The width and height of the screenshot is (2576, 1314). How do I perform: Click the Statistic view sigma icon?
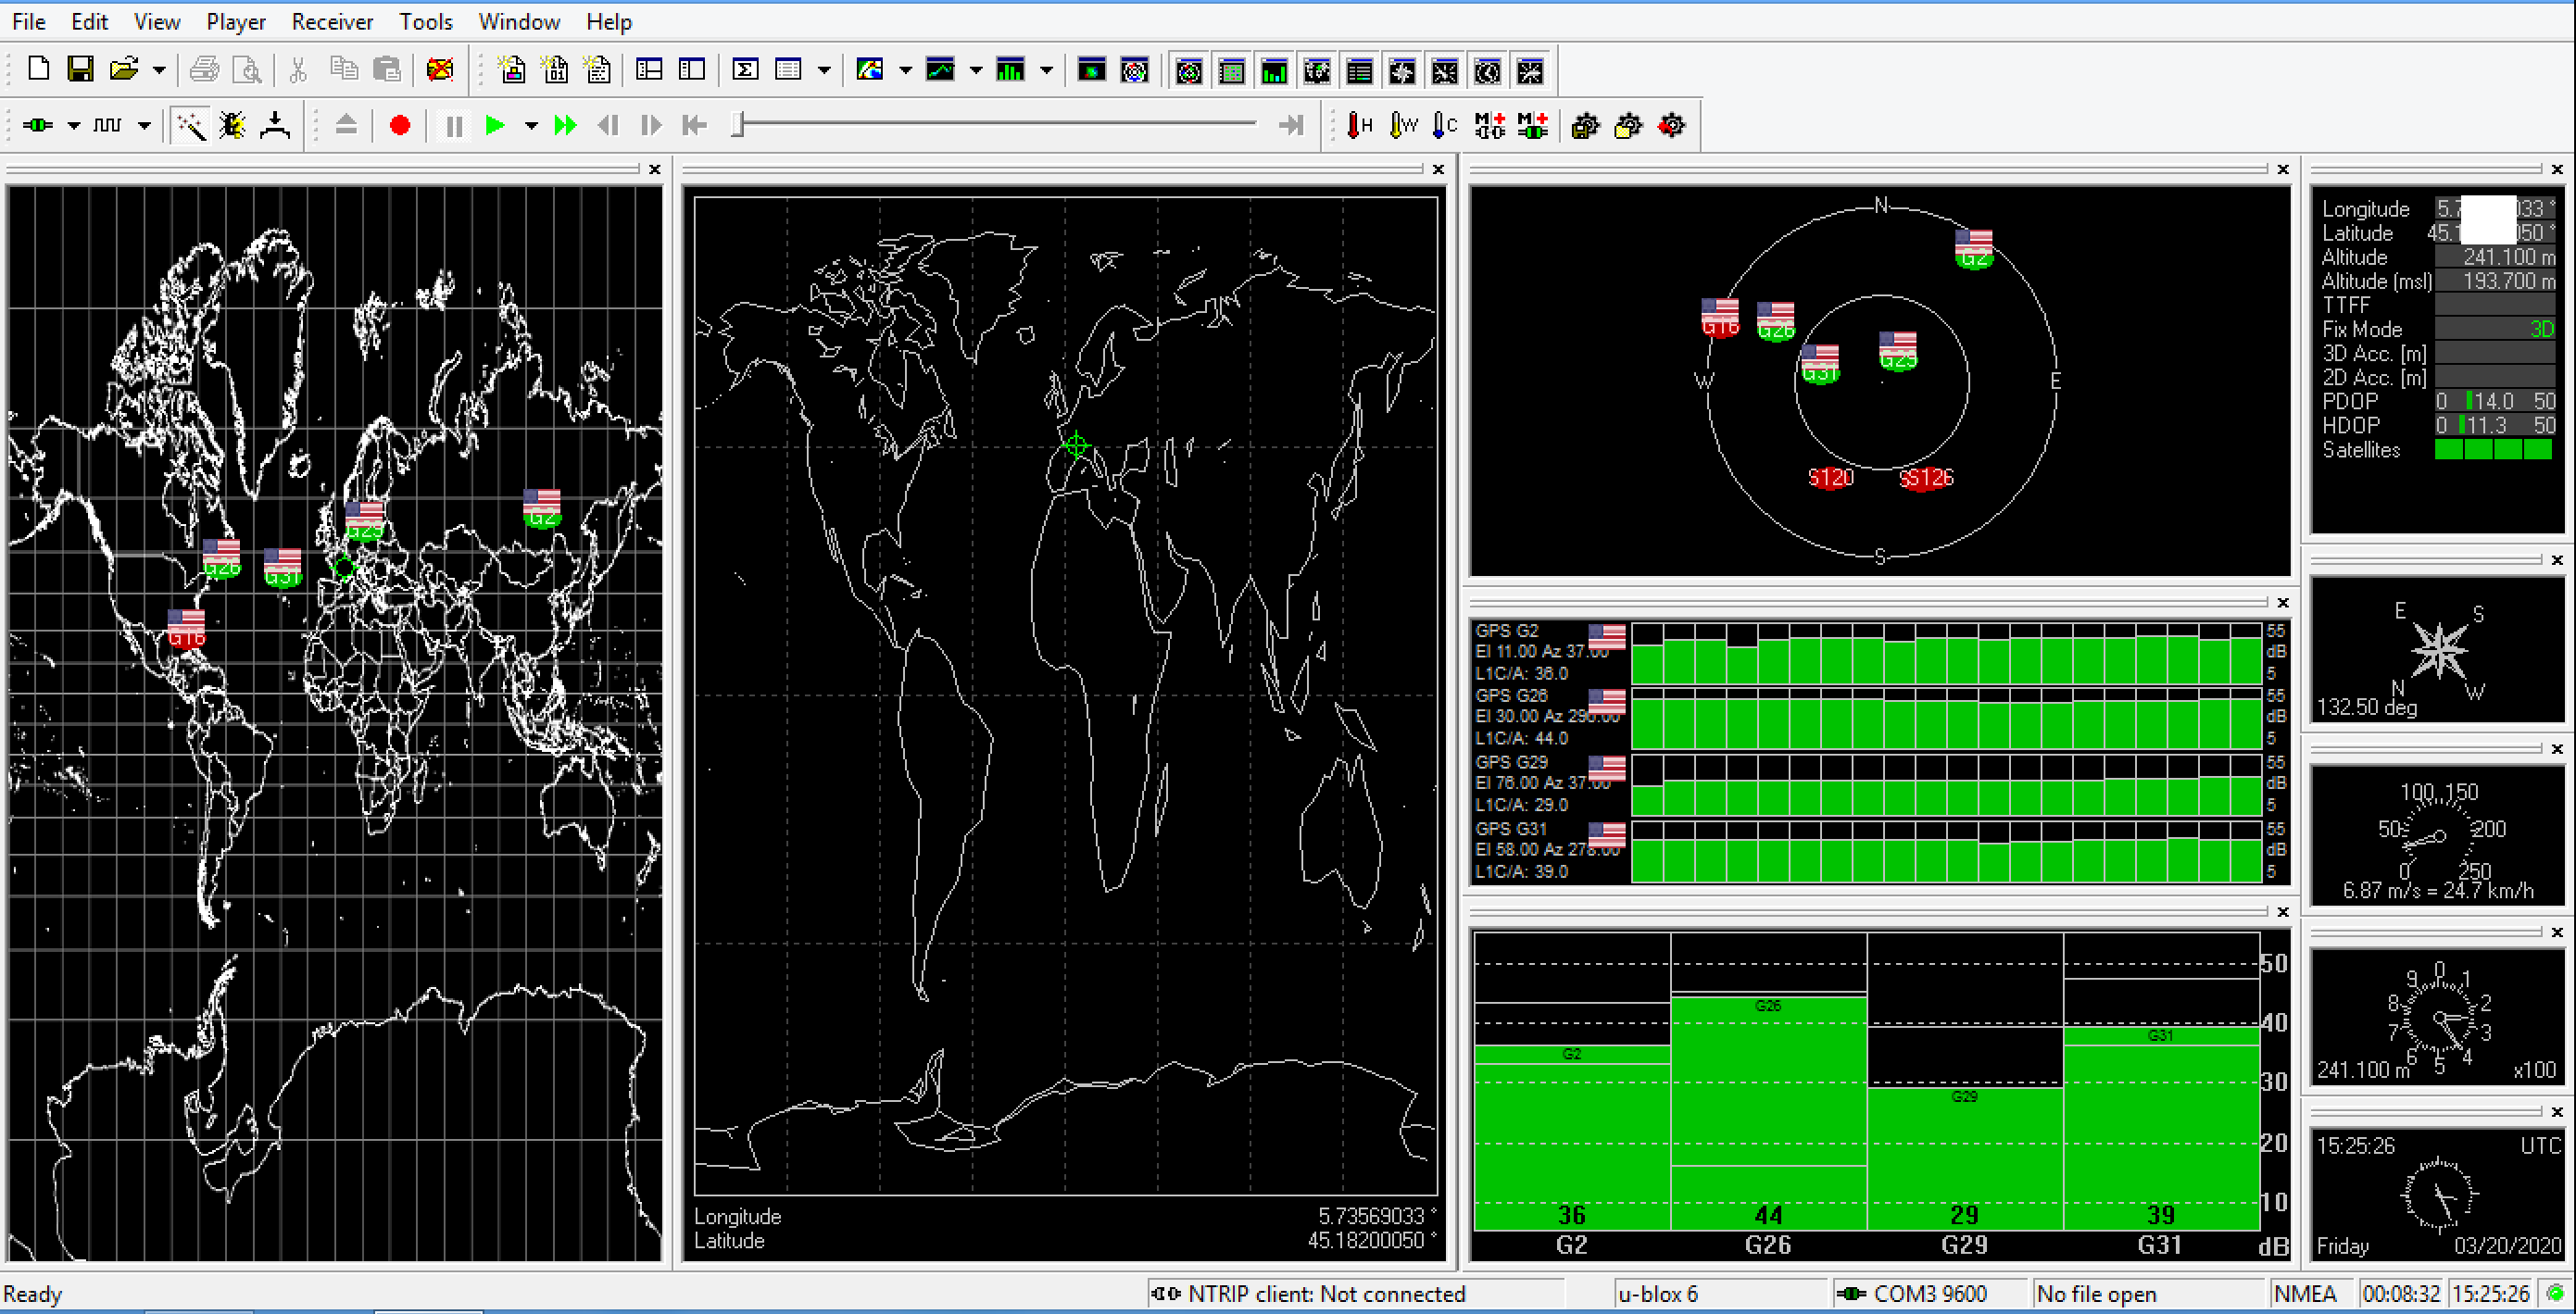pos(745,69)
